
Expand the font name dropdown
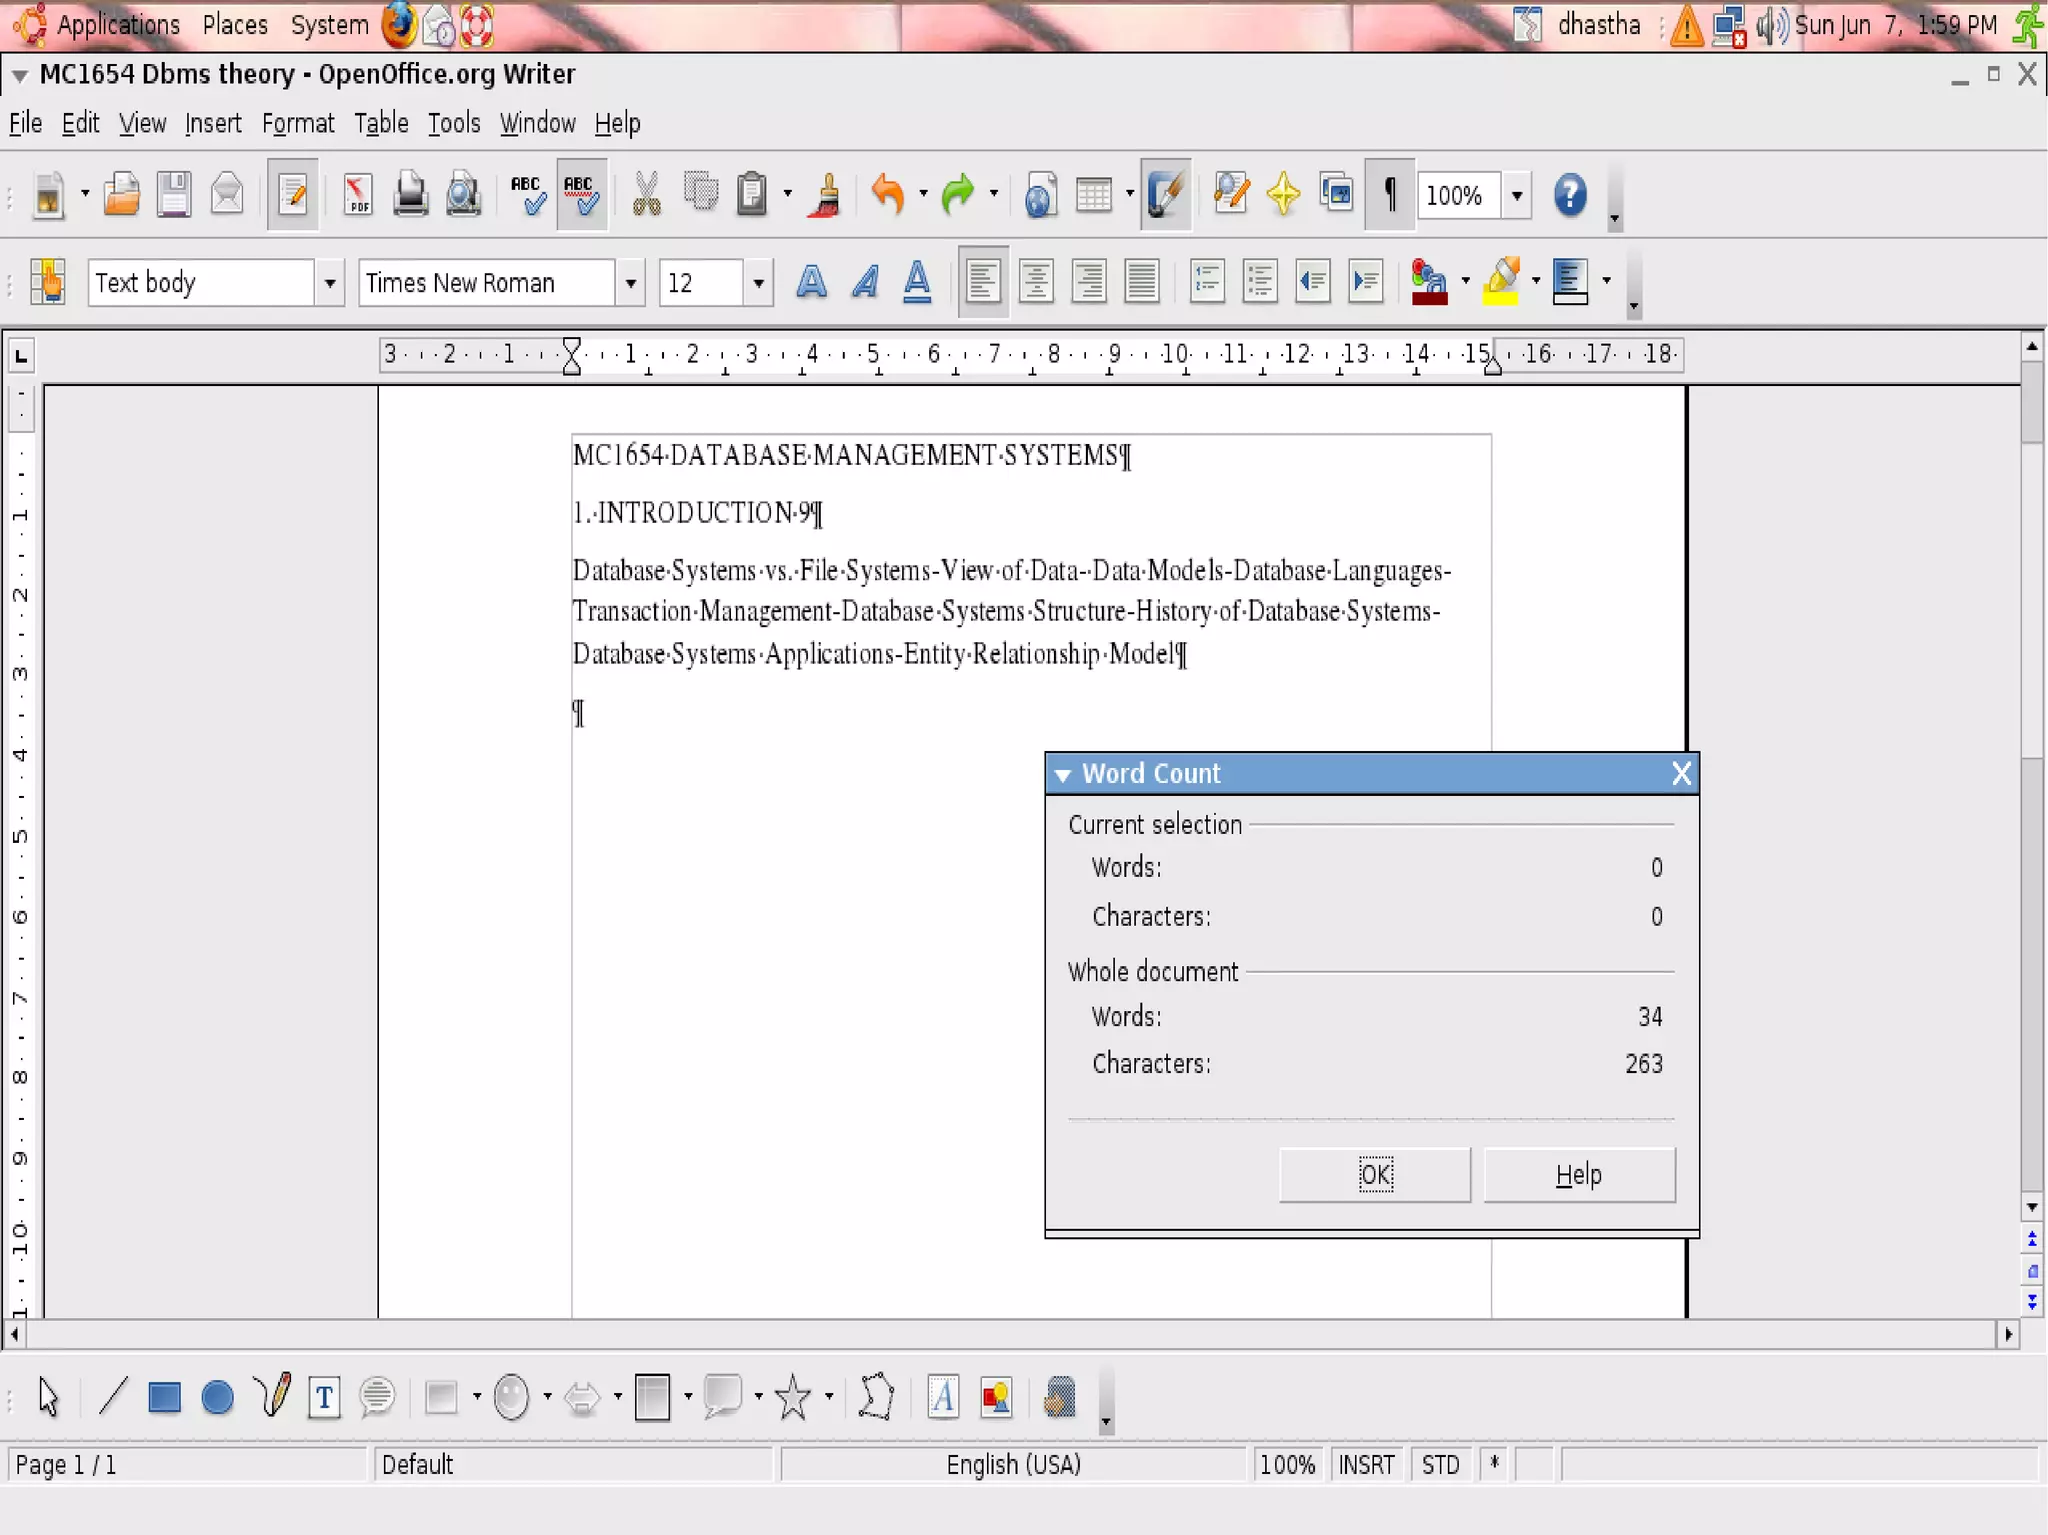tap(630, 283)
